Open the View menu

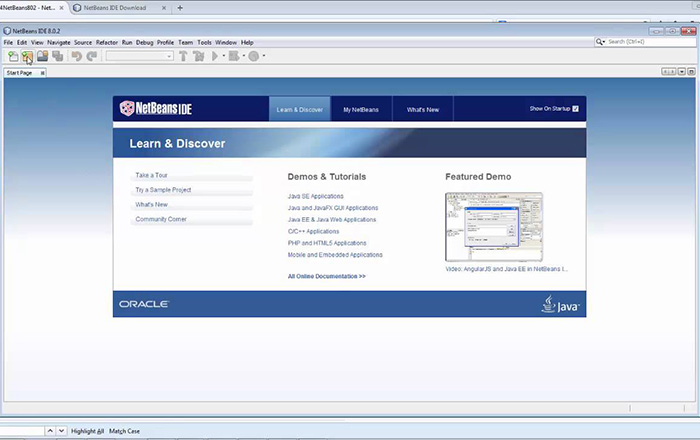click(37, 42)
